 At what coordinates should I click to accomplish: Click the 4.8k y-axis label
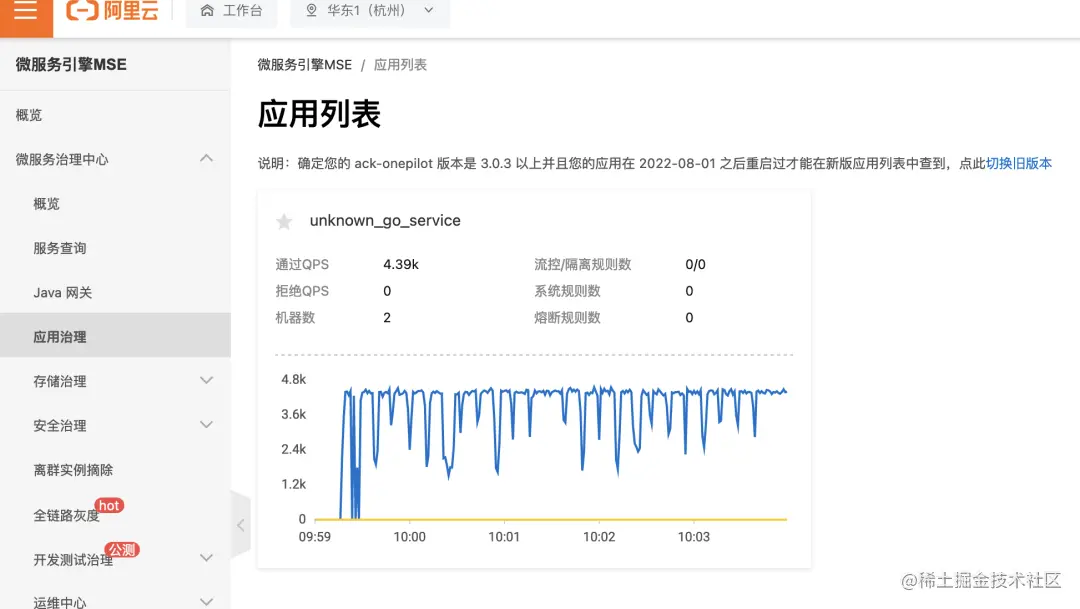click(293, 380)
